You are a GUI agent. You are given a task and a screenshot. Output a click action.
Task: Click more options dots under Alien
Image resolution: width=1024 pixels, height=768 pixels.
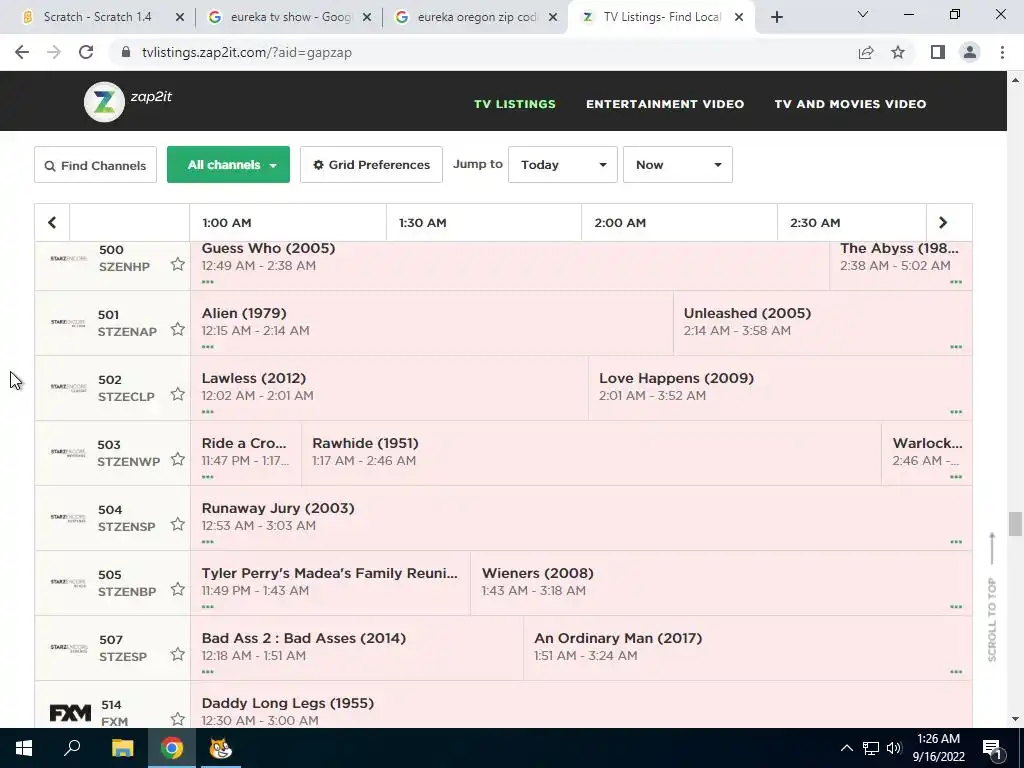208,347
